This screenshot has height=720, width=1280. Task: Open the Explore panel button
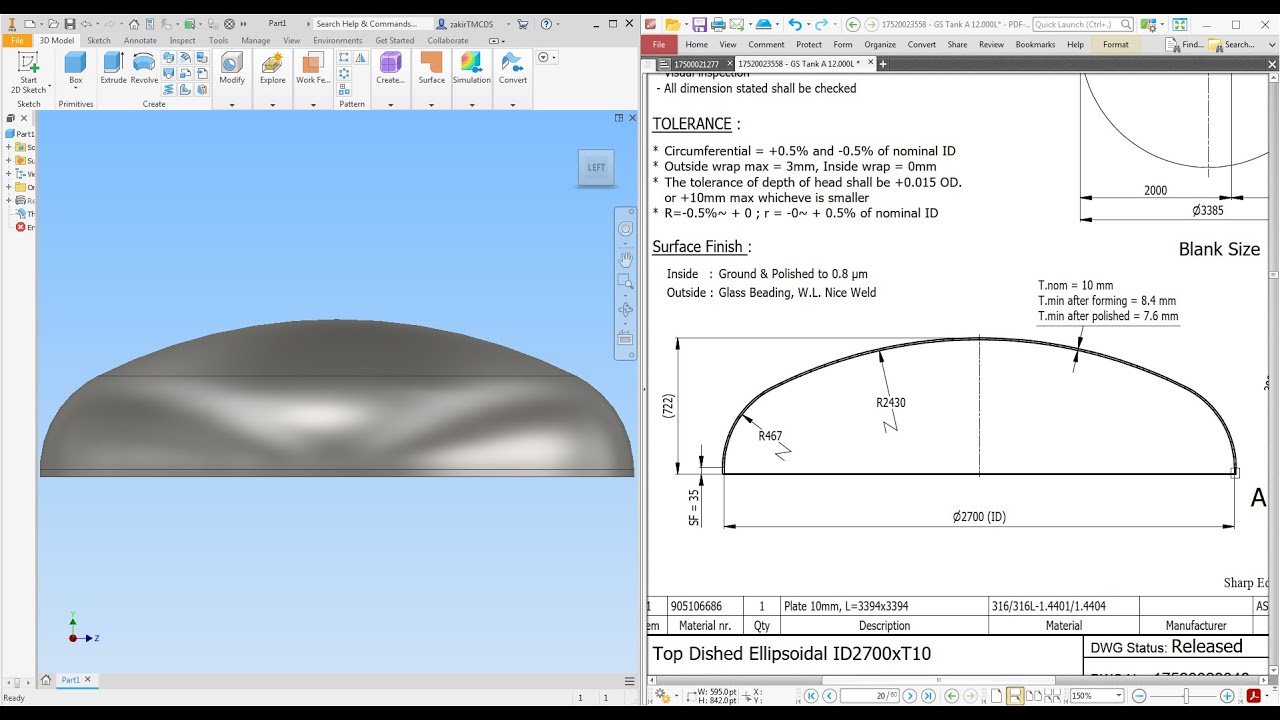tap(273, 68)
